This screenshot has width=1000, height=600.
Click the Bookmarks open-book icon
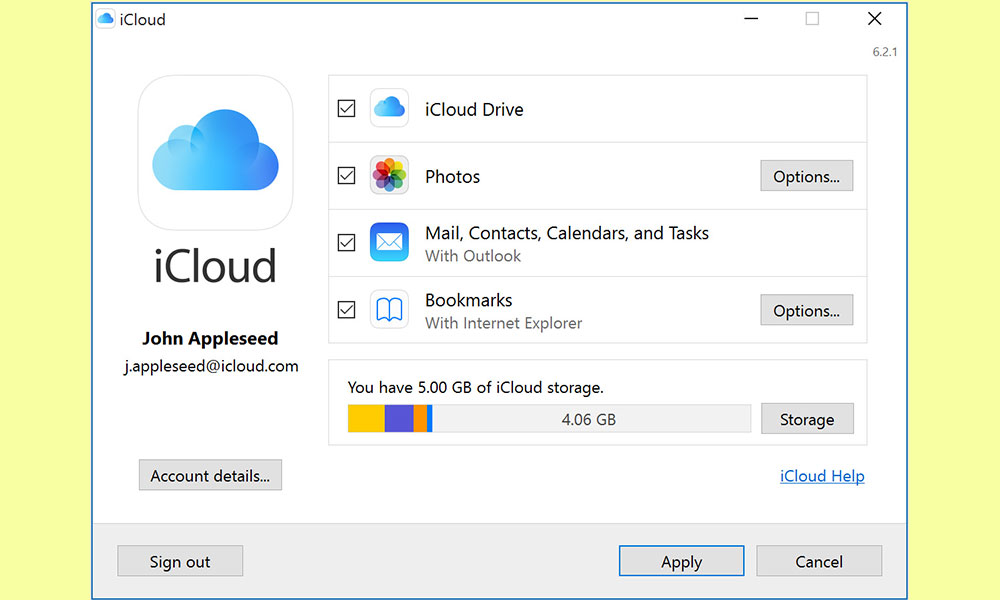coord(389,309)
